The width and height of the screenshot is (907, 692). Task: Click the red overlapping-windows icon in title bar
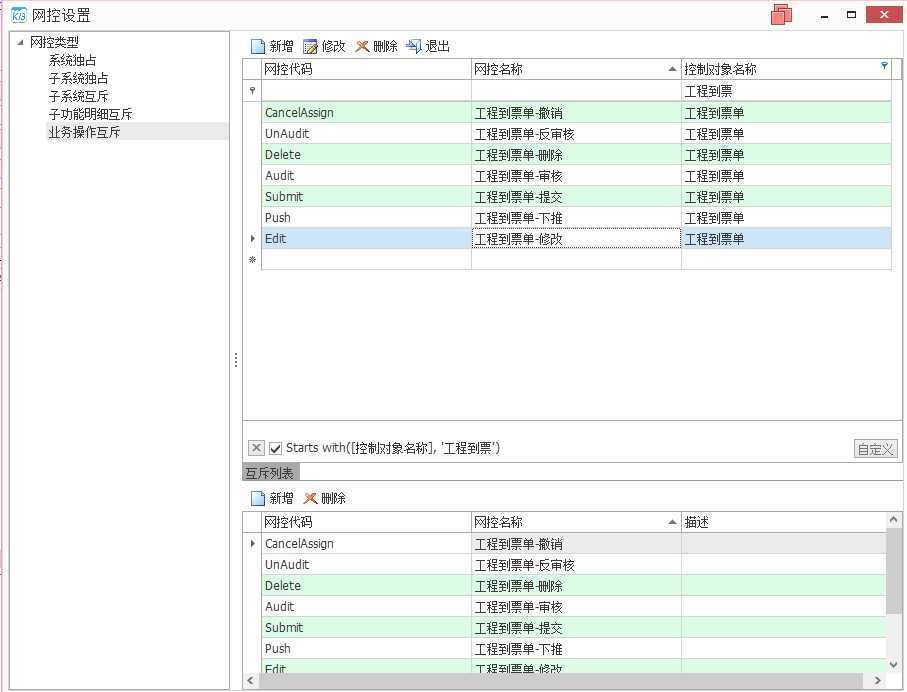click(781, 14)
